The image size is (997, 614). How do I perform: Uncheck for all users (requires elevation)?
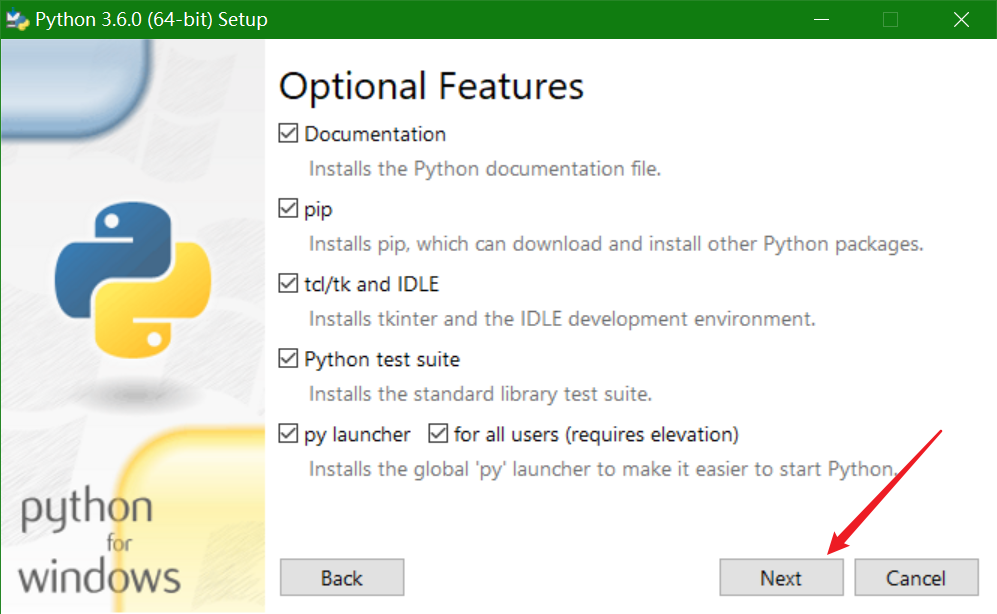point(438,434)
